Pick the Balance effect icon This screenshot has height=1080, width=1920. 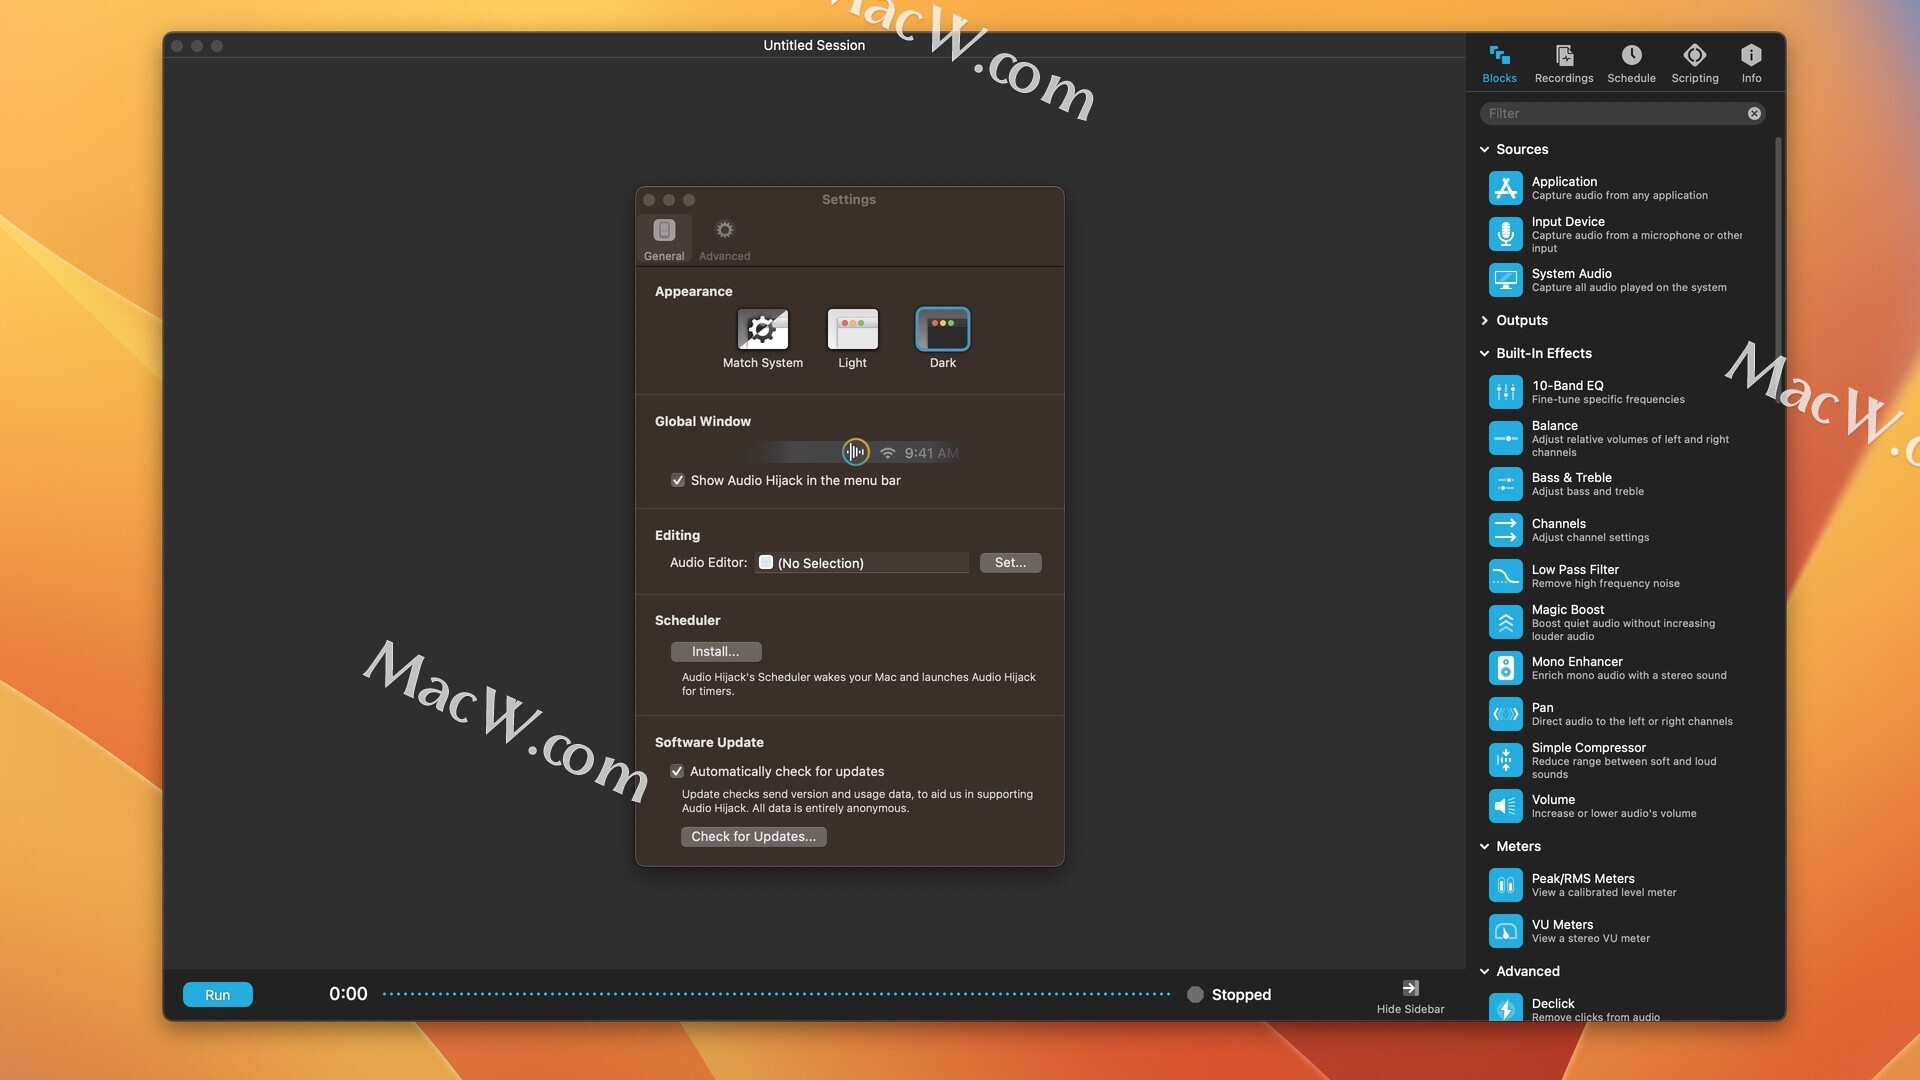1505,438
